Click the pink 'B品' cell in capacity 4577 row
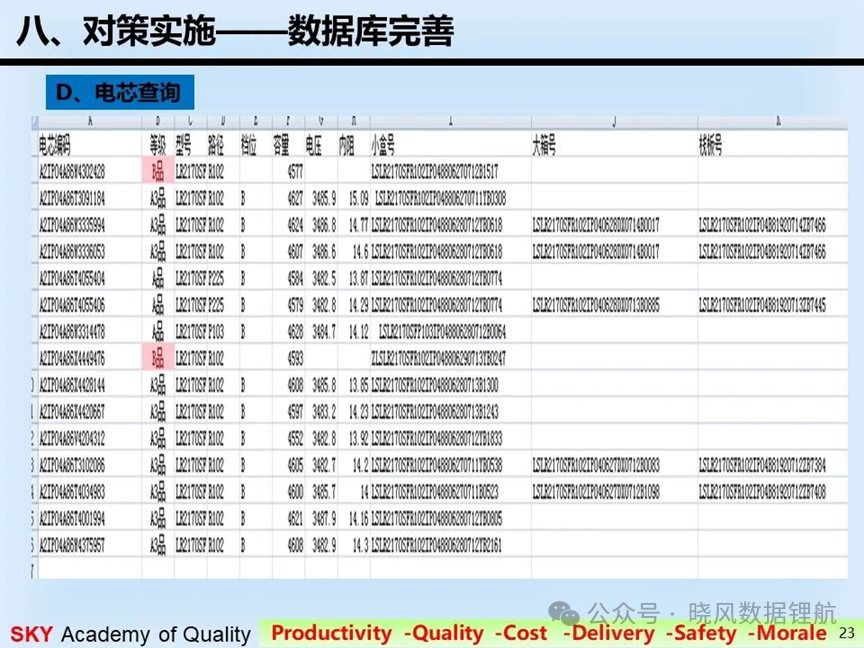 point(158,171)
